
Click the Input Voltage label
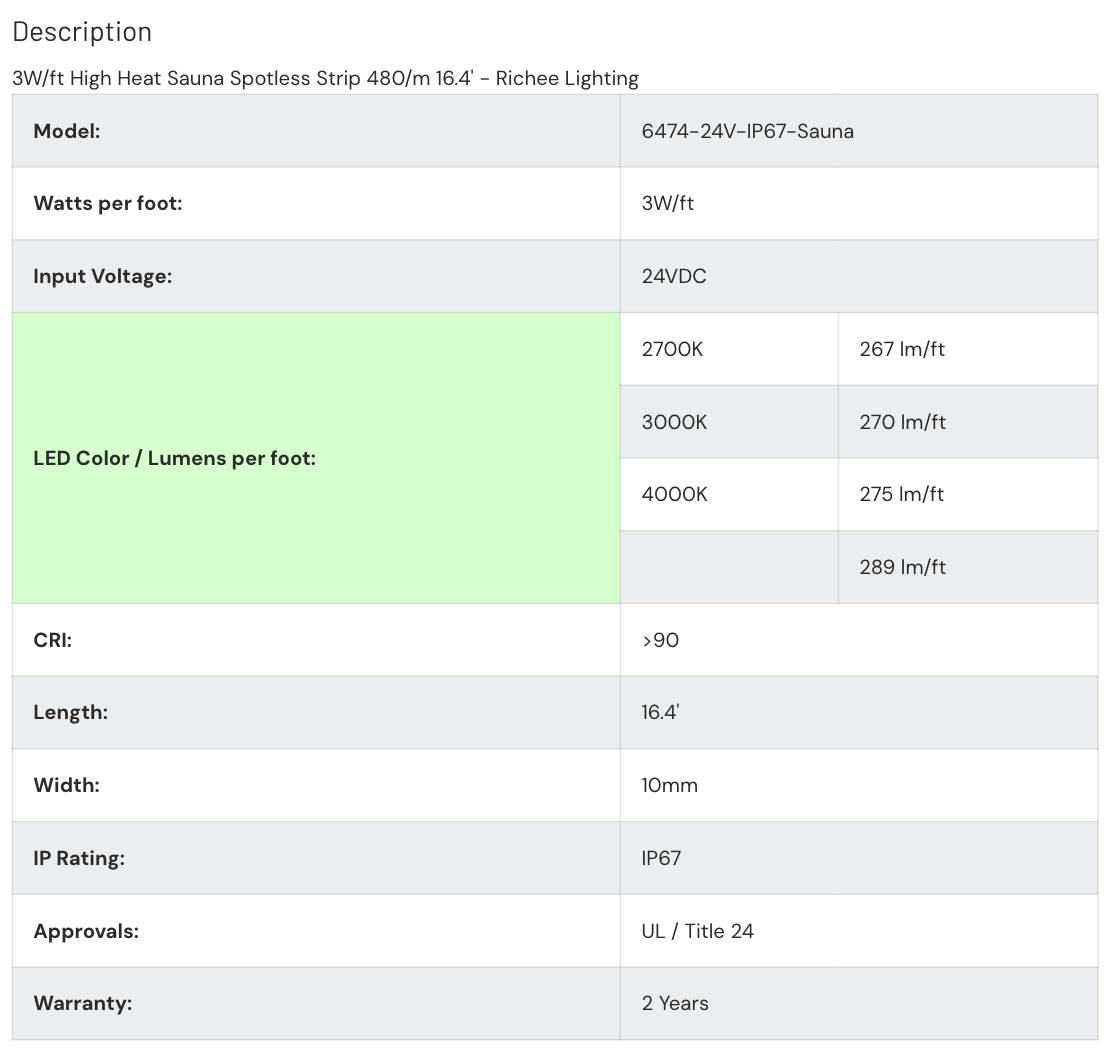102,276
